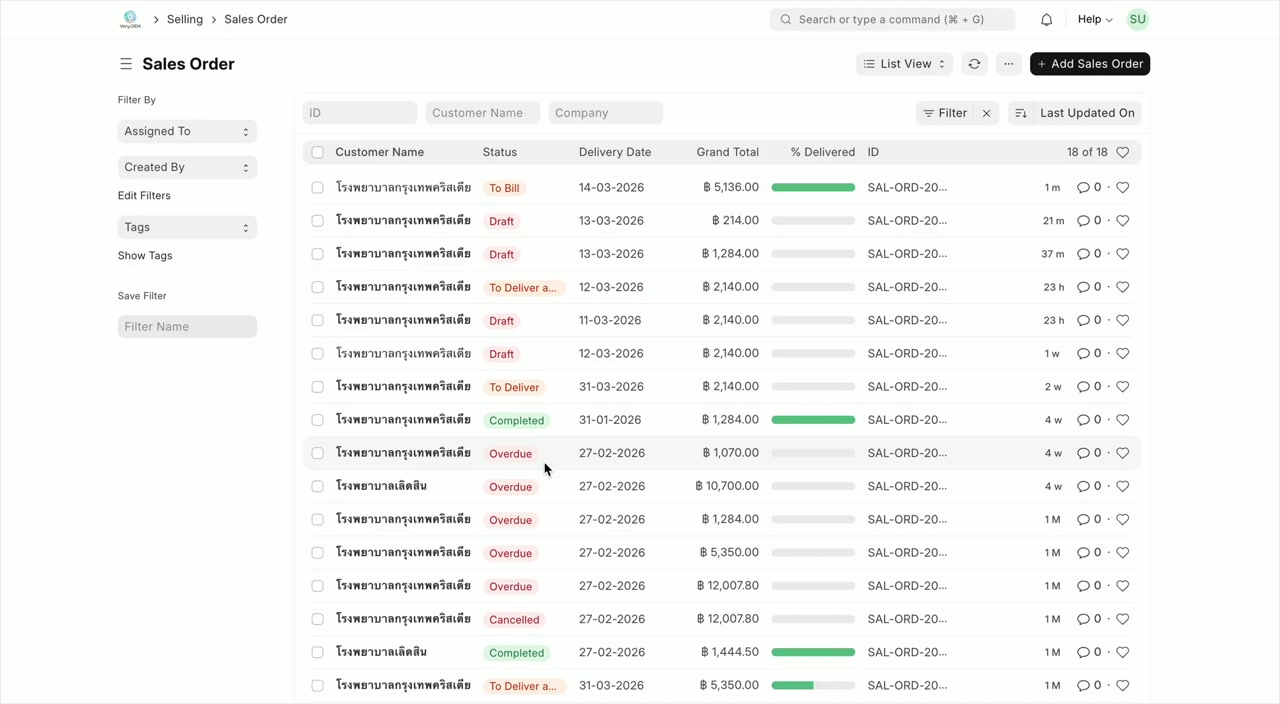
Task: Click the Add Sales Order button
Action: pos(1089,63)
